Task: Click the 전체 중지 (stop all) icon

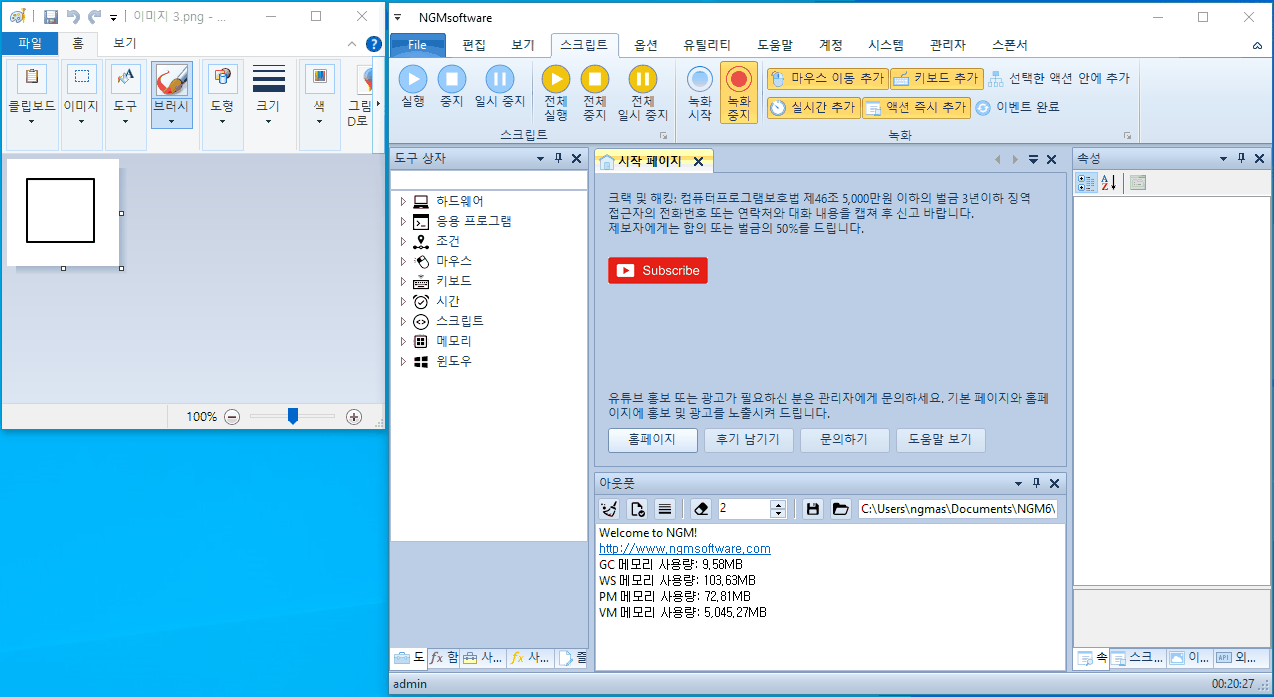Action: click(595, 79)
